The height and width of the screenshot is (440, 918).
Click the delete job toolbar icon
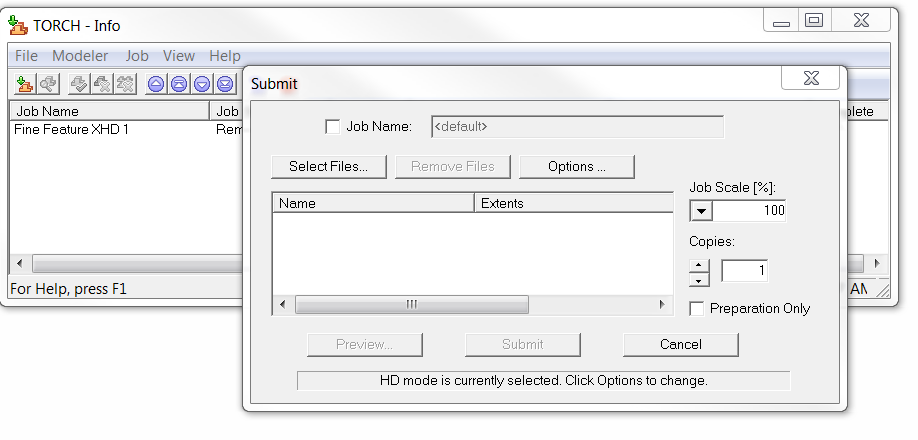(x=102, y=85)
